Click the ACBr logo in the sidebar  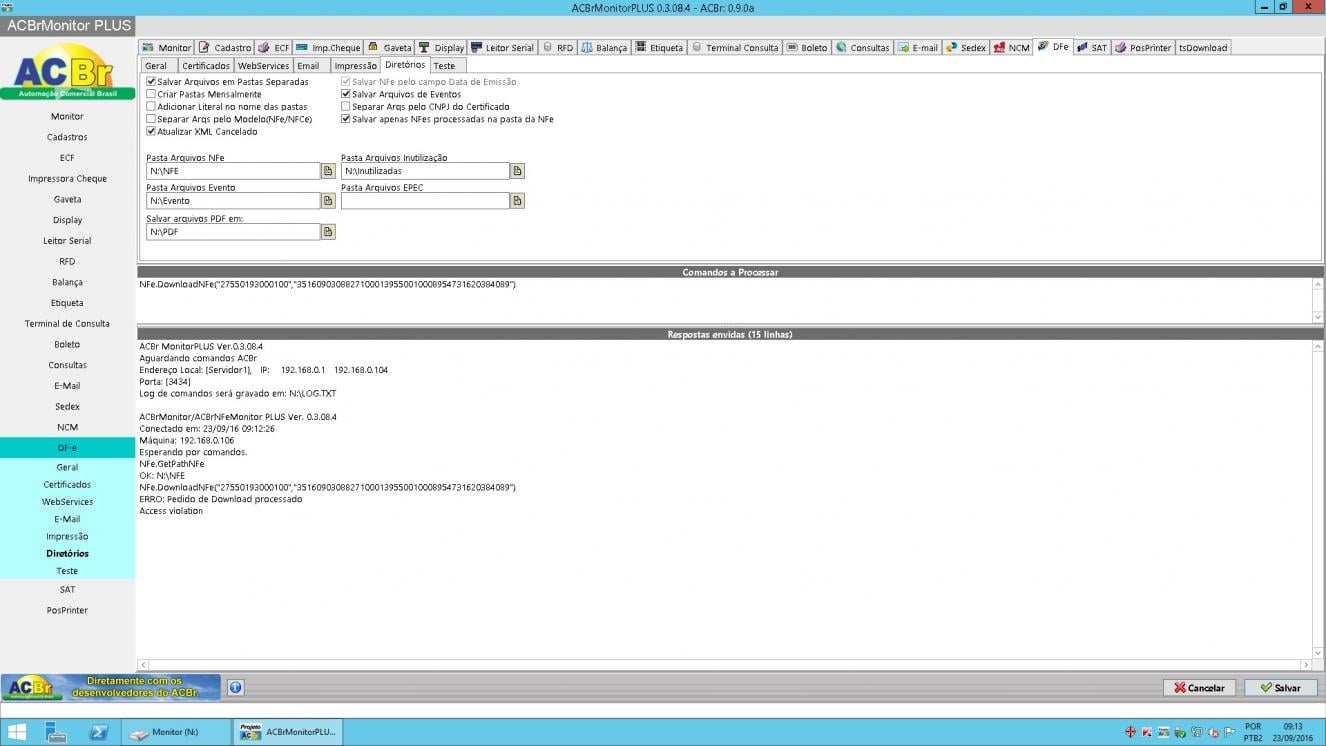click(67, 72)
